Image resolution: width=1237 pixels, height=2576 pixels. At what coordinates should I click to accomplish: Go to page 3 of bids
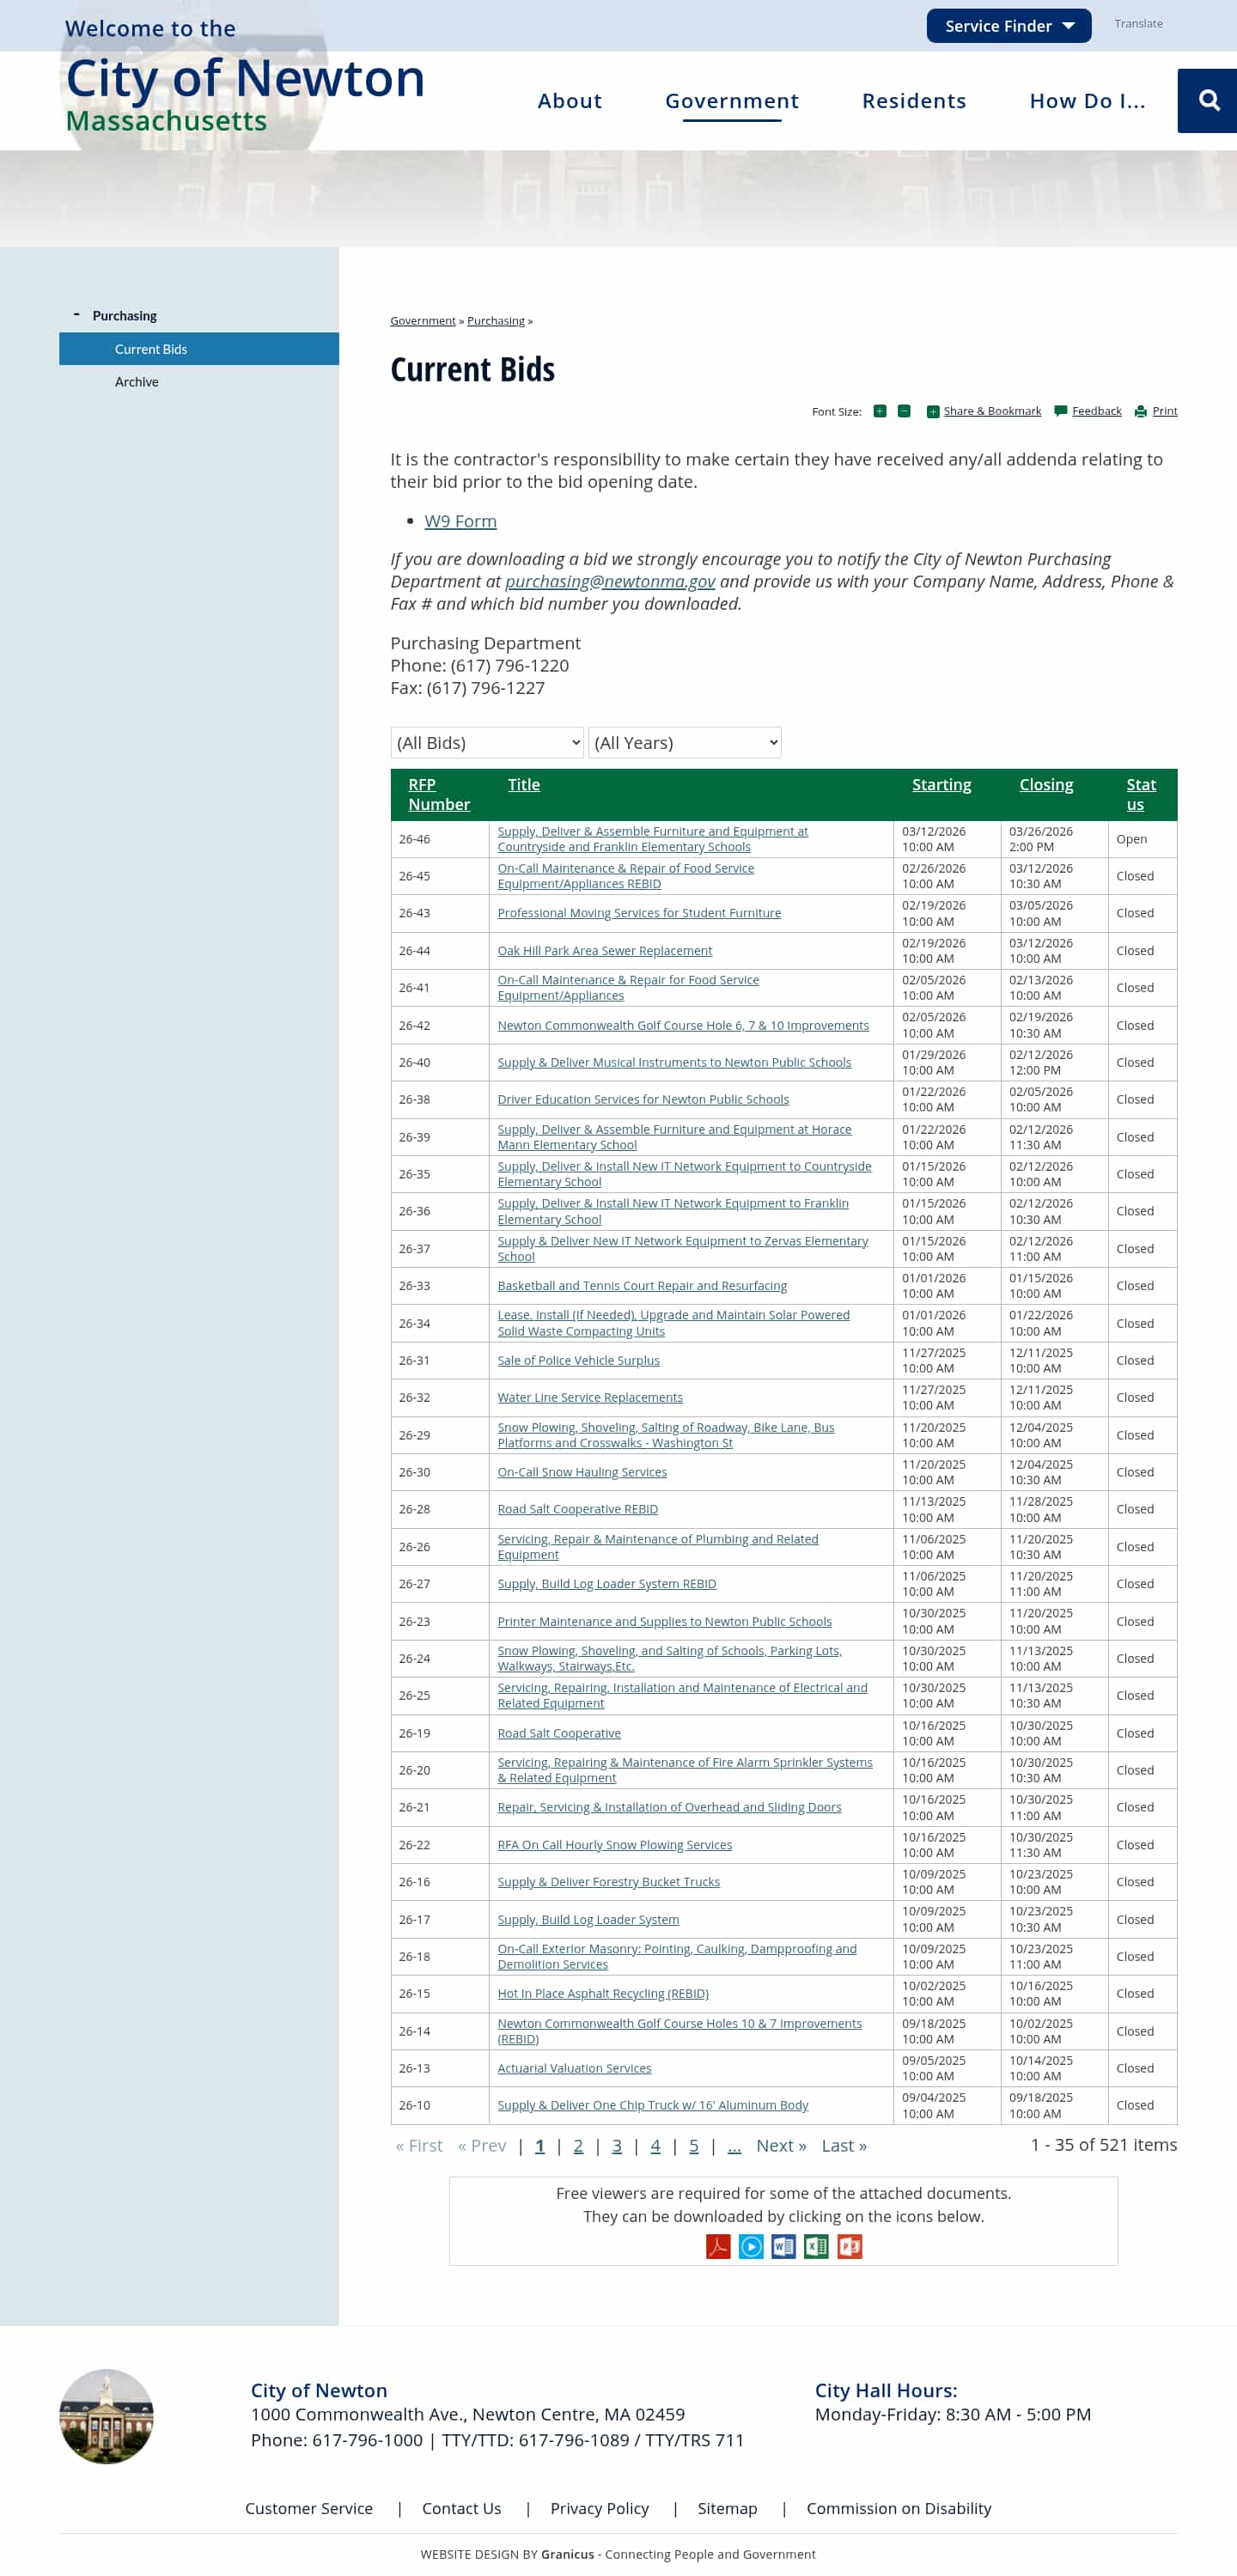point(617,2145)
